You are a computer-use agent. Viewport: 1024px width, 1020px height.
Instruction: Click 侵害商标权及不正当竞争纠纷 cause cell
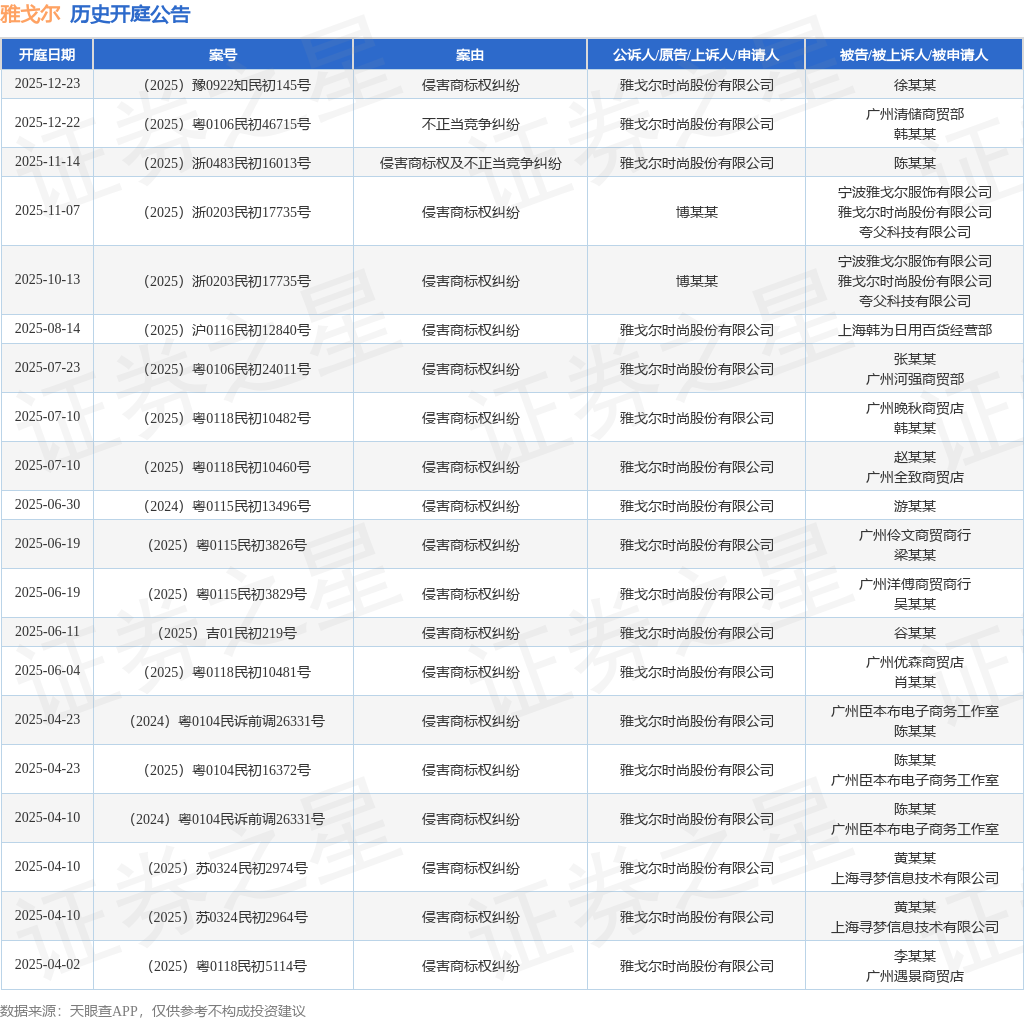click(470, 163)
